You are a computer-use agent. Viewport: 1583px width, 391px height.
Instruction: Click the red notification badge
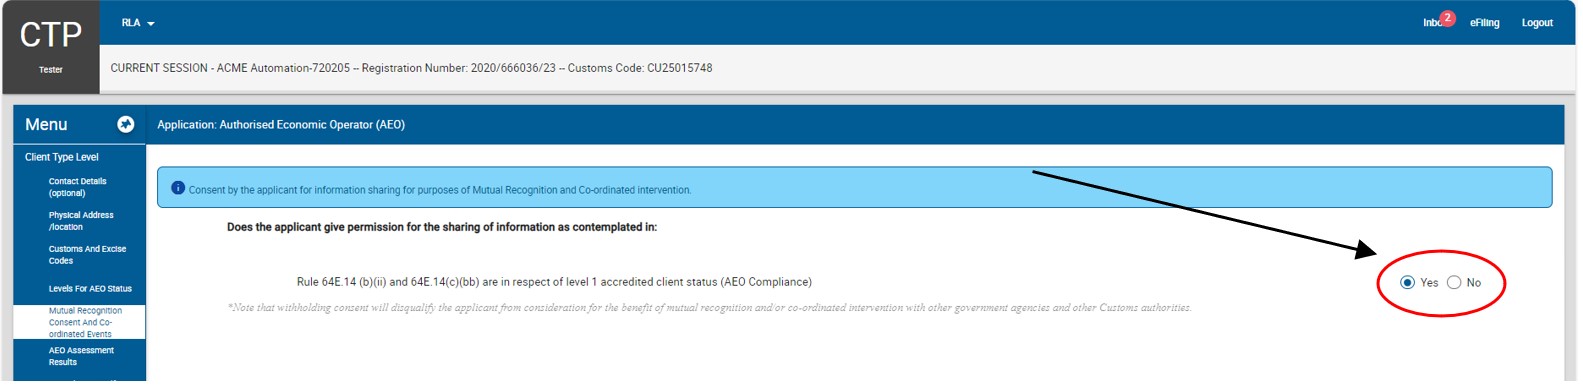[x=1447, y=18]
